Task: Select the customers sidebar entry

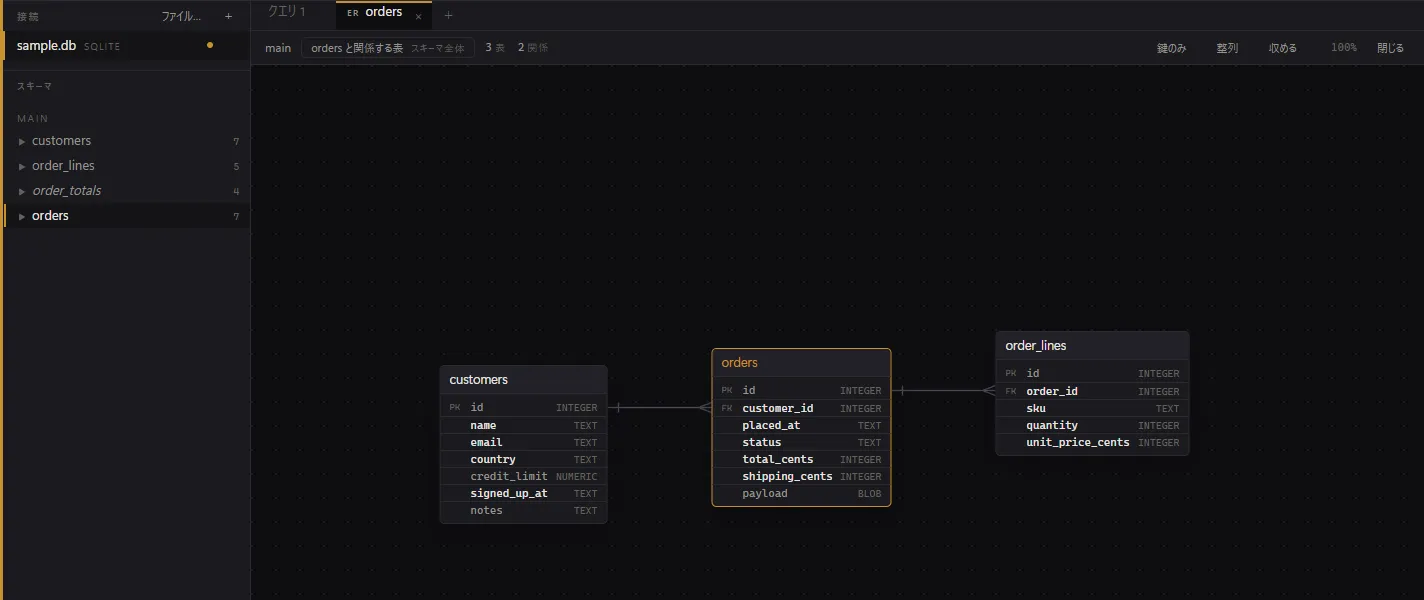Action: [x=127, y=141]
